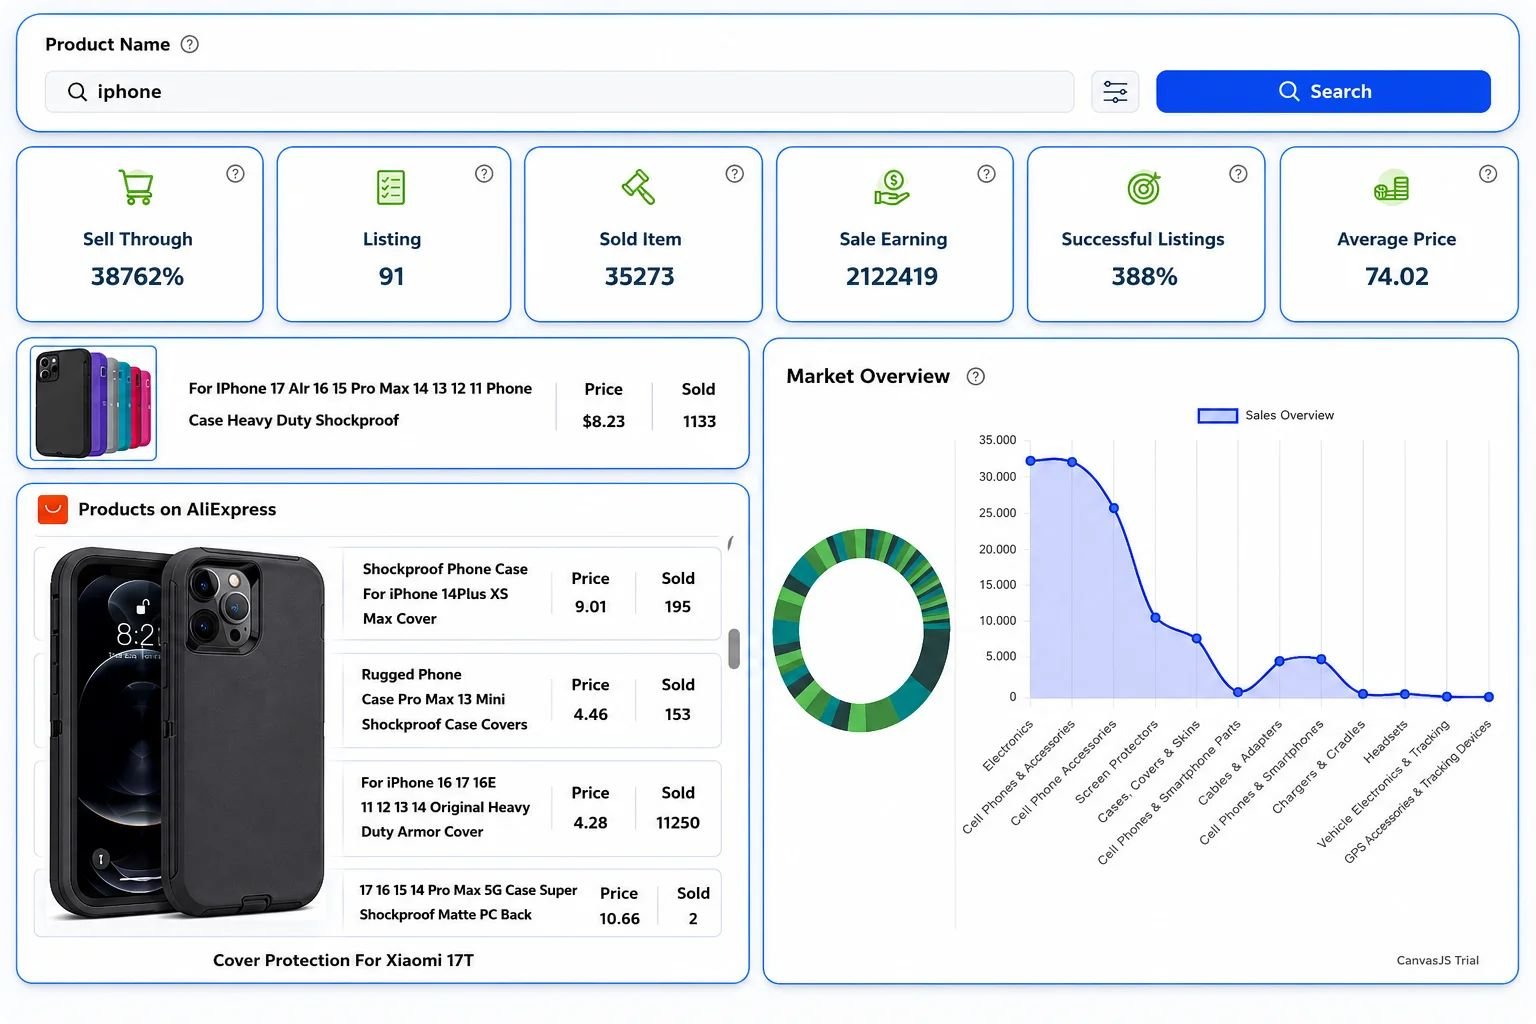Open the Sell Through card help icon
The height and width of the screenshot is (1024, 1536).
(235, 174)
